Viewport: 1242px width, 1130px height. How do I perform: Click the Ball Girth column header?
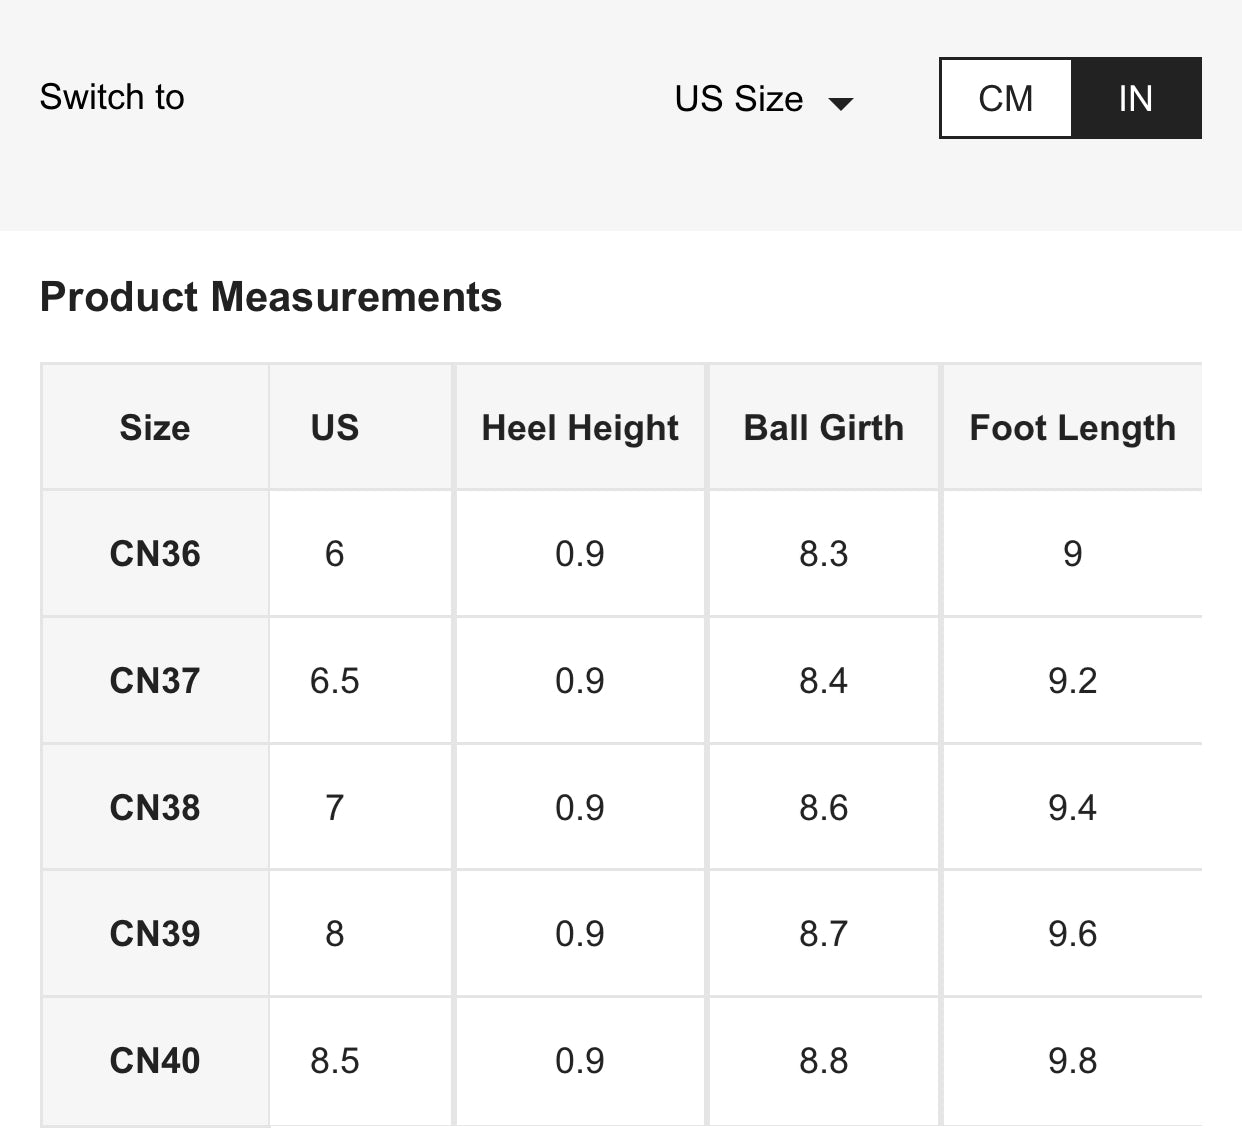coord(823,428)
